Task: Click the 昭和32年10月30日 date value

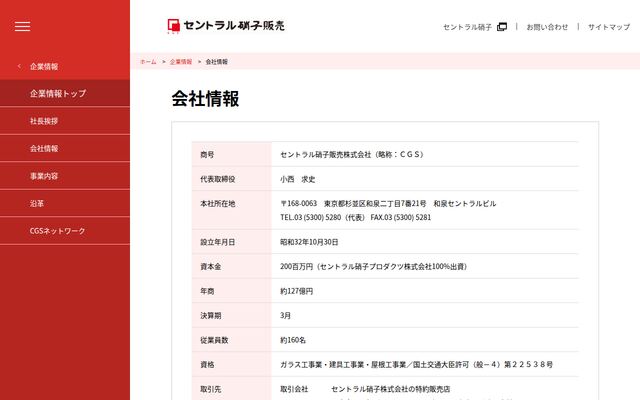Action: click(x=309, y=242)
